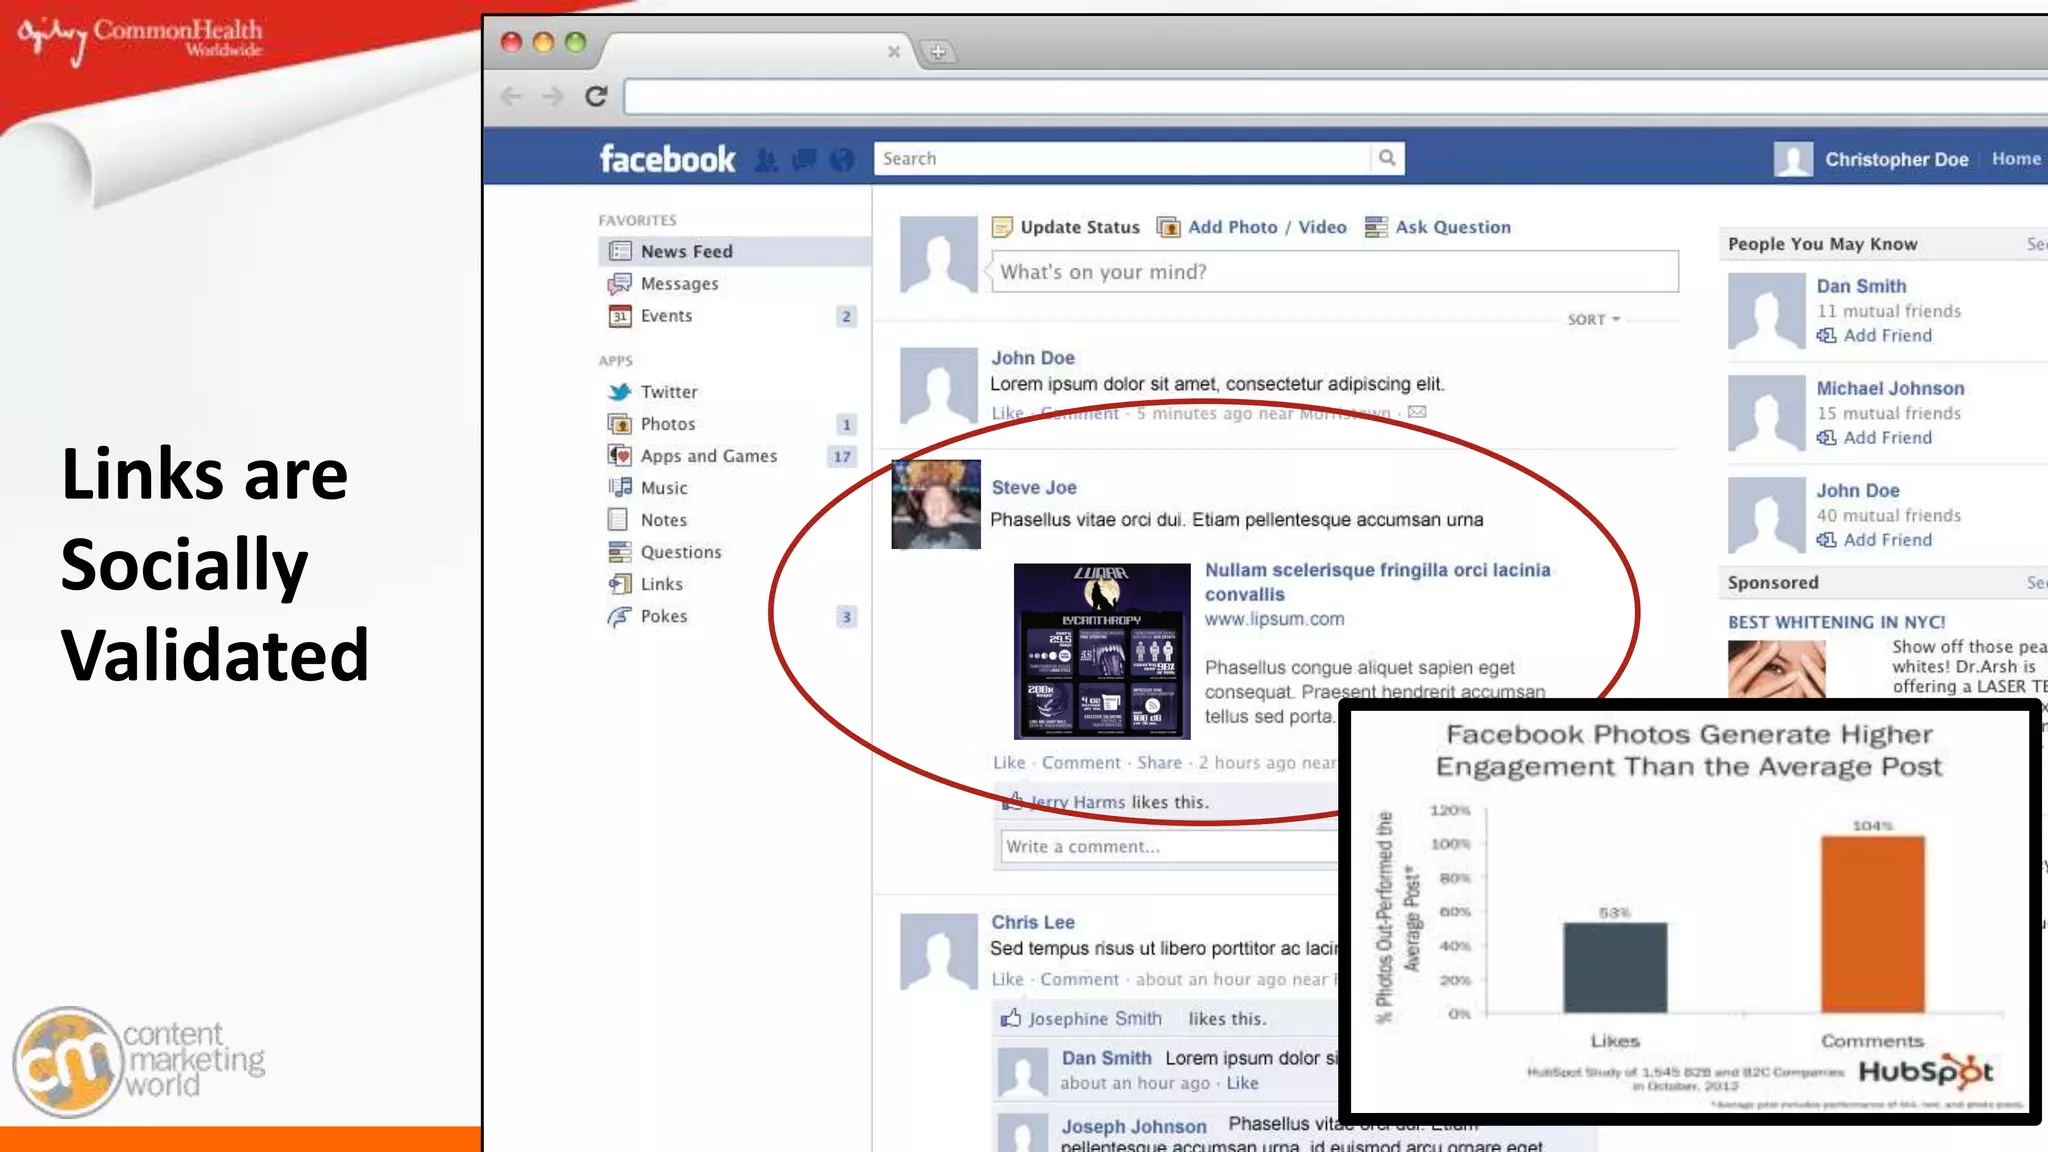Open Jerry Harms' profile link
This screenshot has height=1152, width=2048.
click(x=1078, y=802)
